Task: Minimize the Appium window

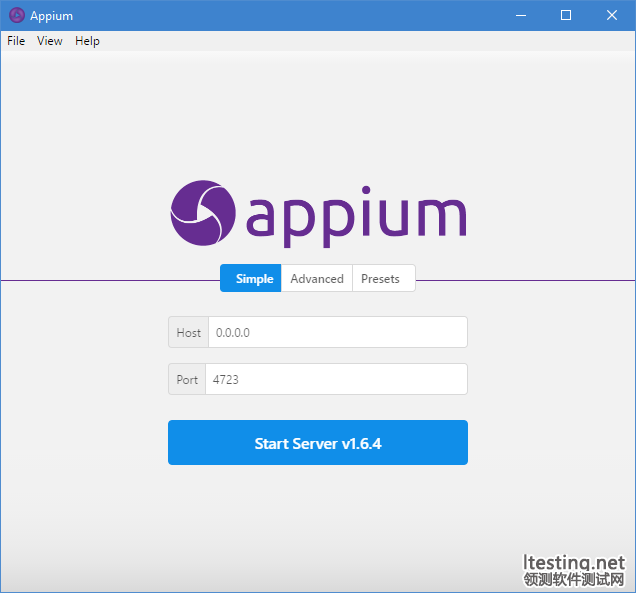Action: pyautogui.click(x=521, y=15)
